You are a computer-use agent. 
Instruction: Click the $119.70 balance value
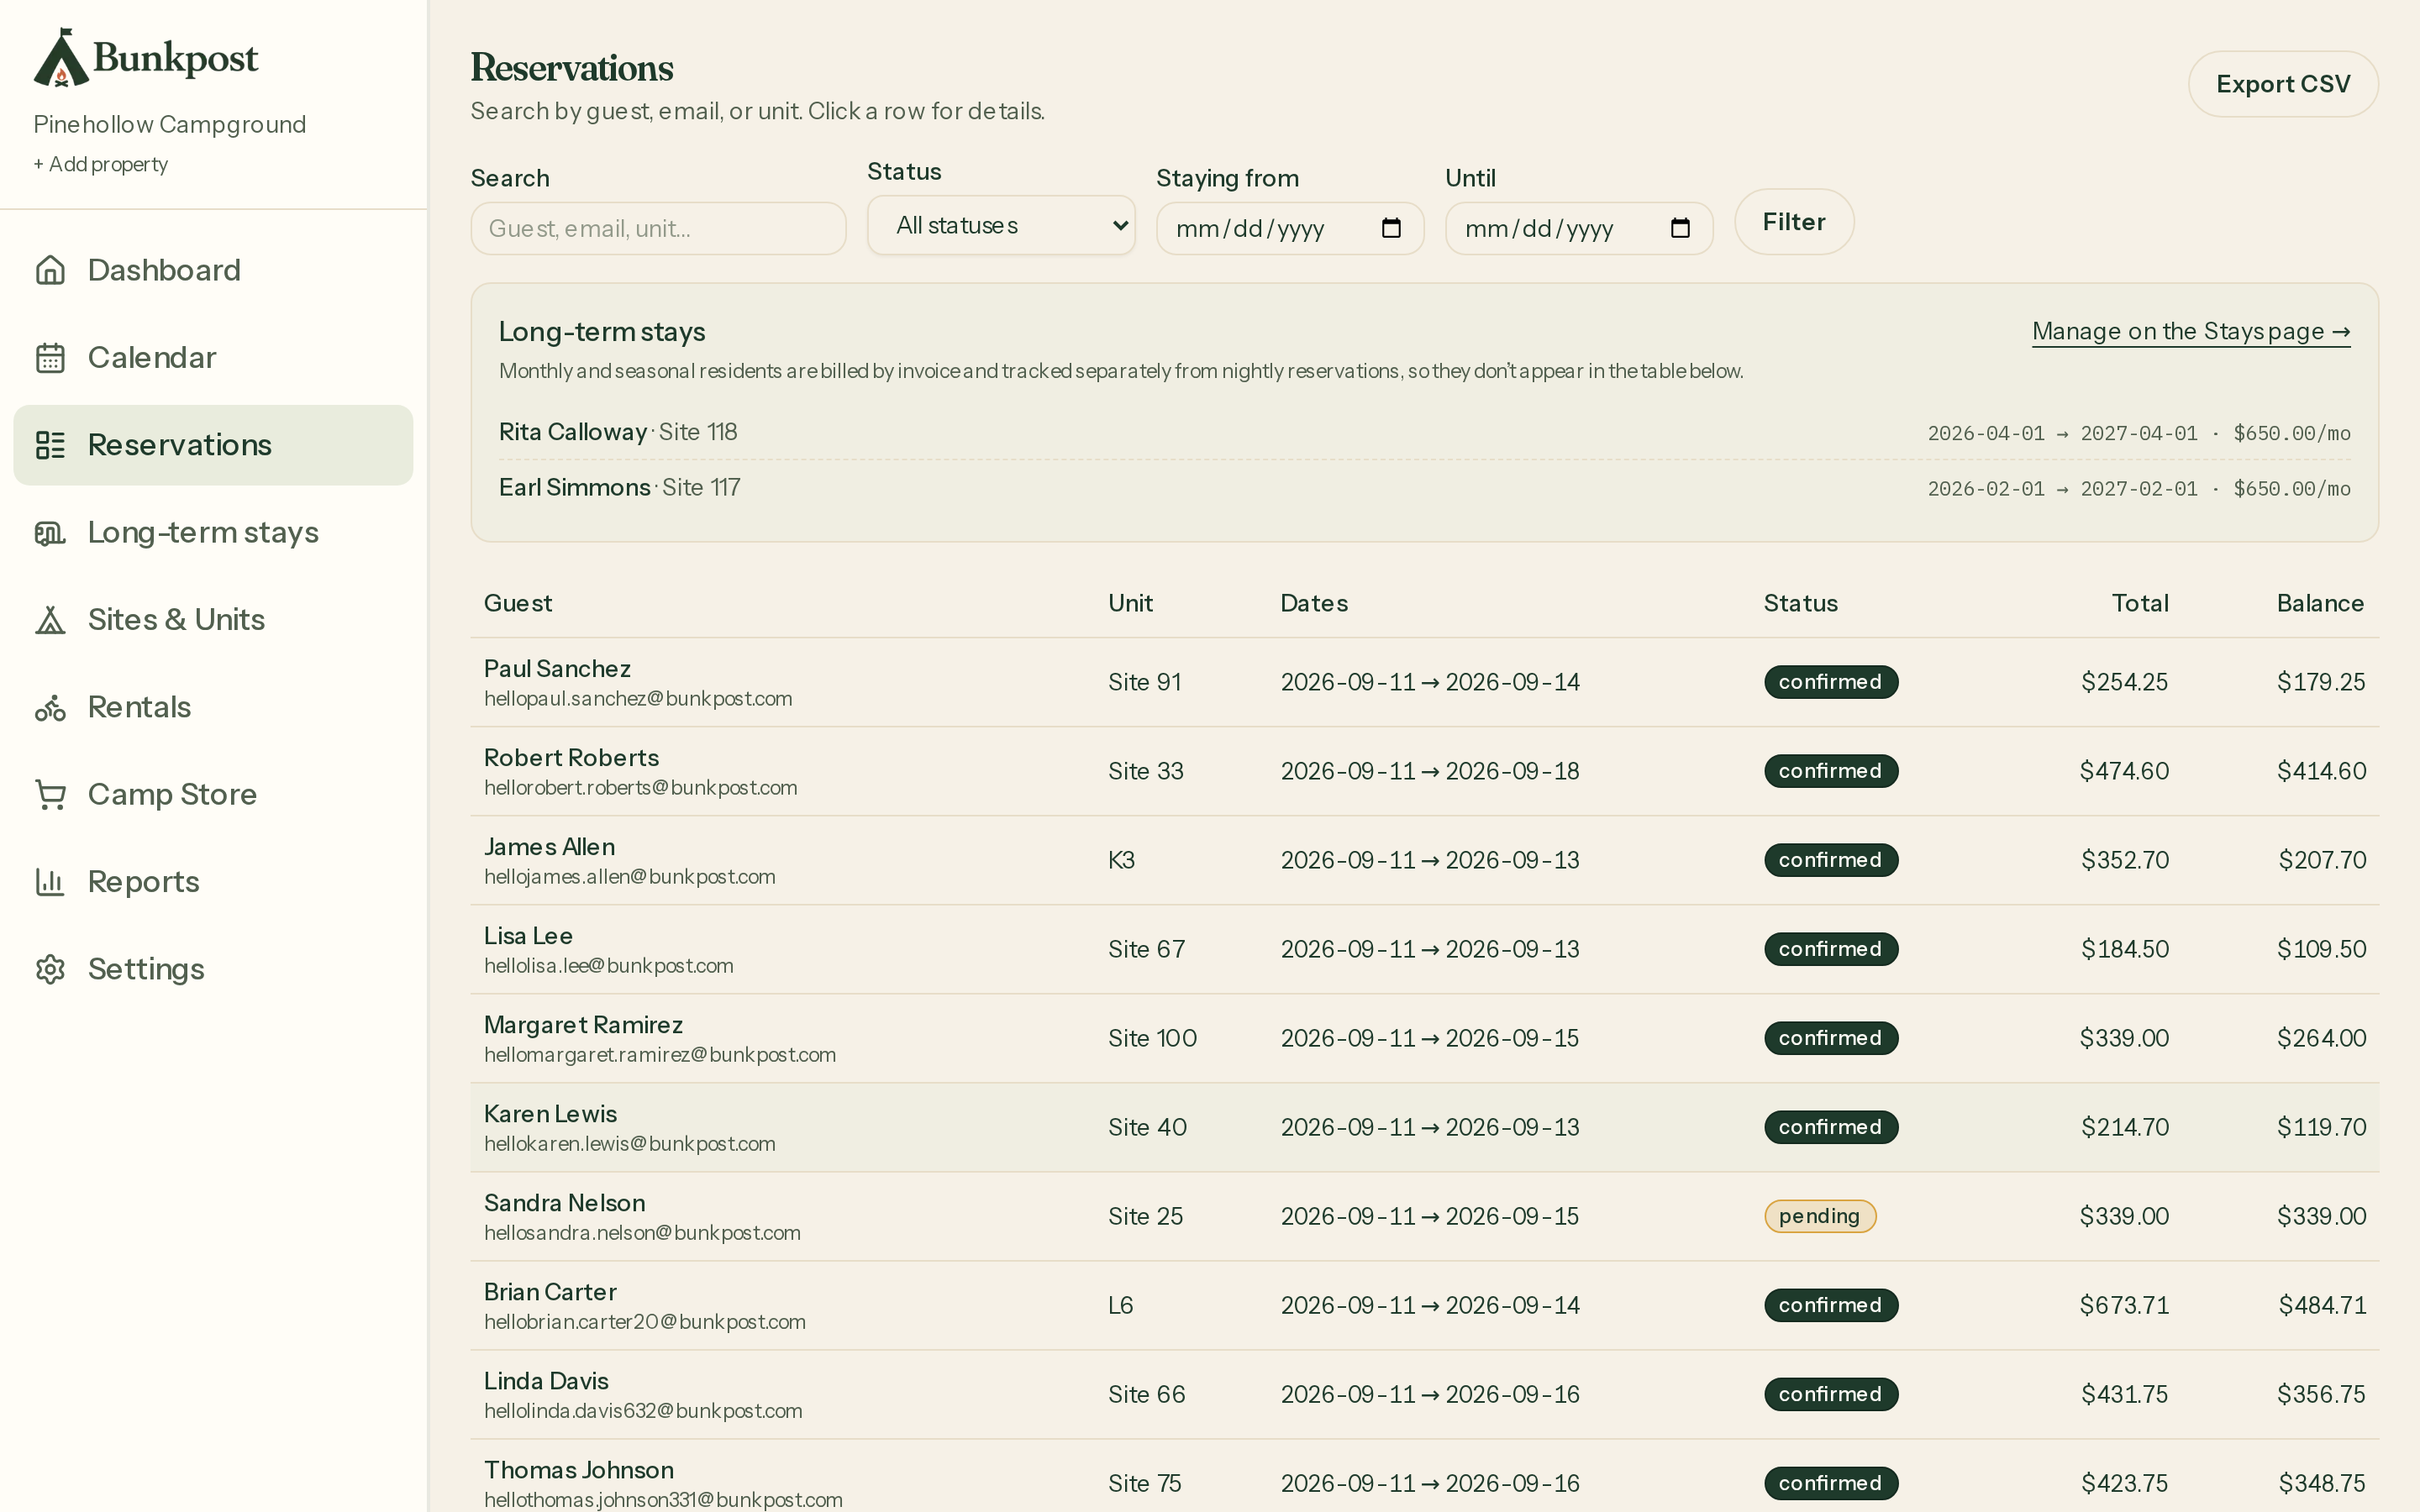(2321, 1127)
